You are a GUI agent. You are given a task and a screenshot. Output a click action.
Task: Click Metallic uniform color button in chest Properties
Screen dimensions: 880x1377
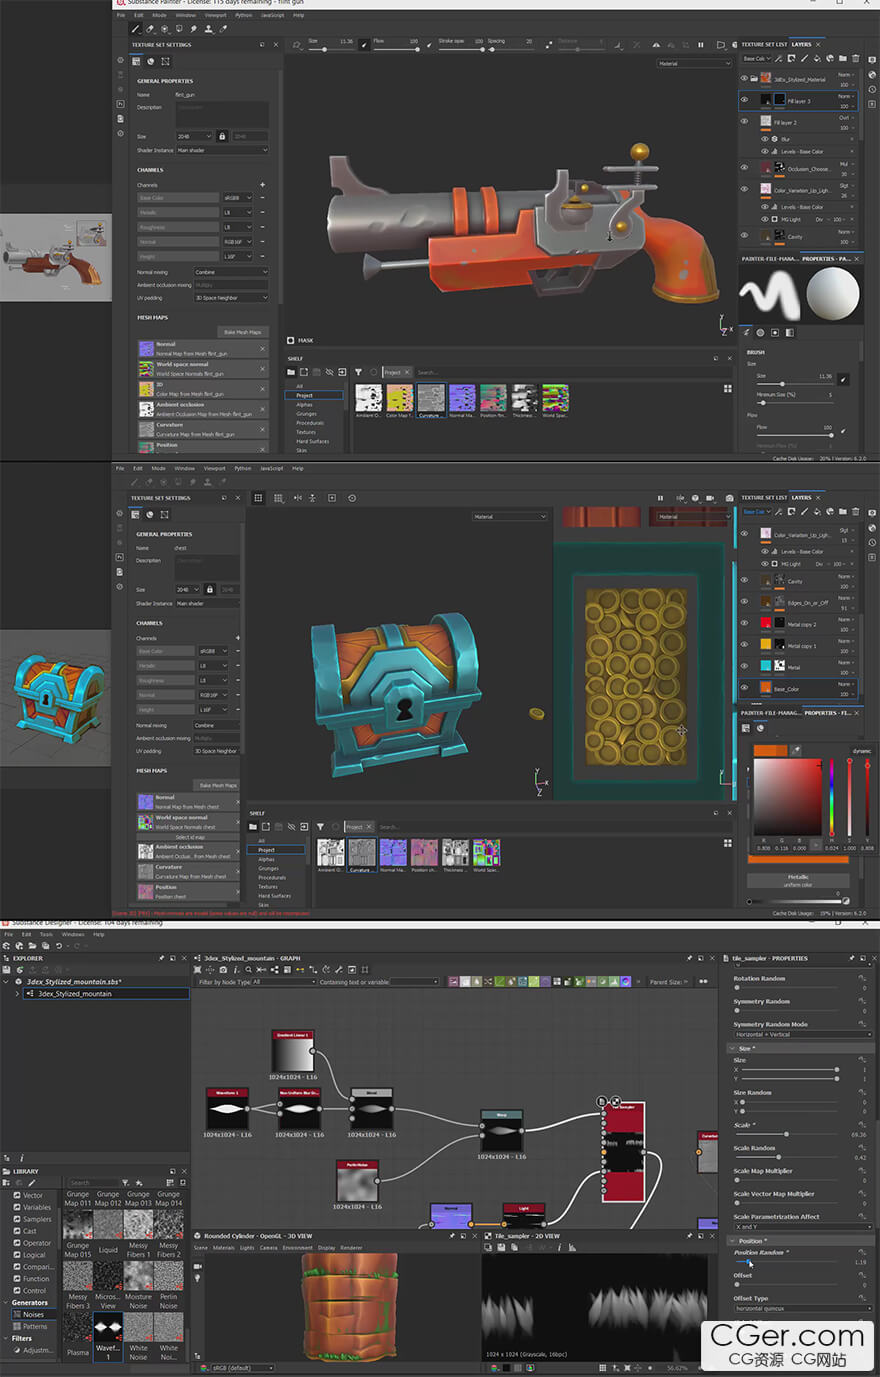pyautogui.click(x=798, y=880)
